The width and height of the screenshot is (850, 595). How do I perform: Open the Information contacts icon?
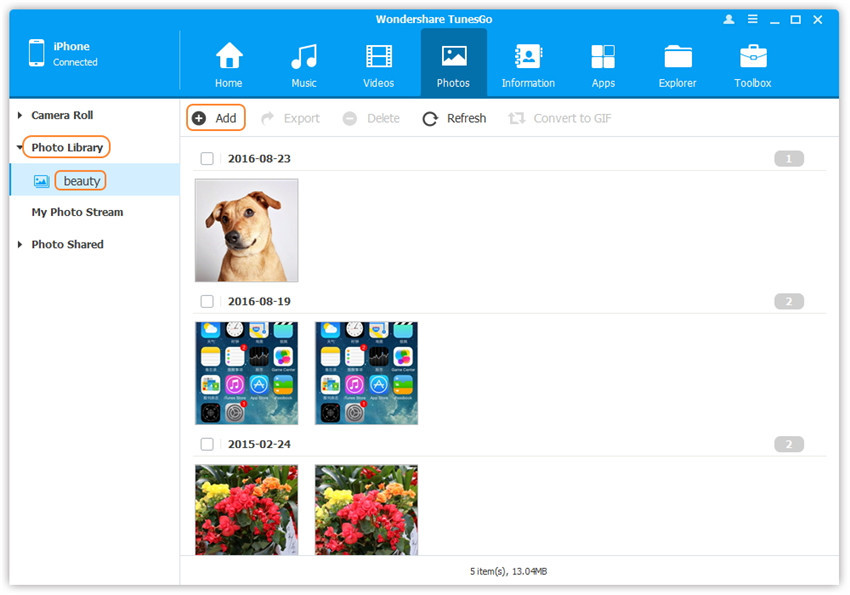(x=528, y=56)
